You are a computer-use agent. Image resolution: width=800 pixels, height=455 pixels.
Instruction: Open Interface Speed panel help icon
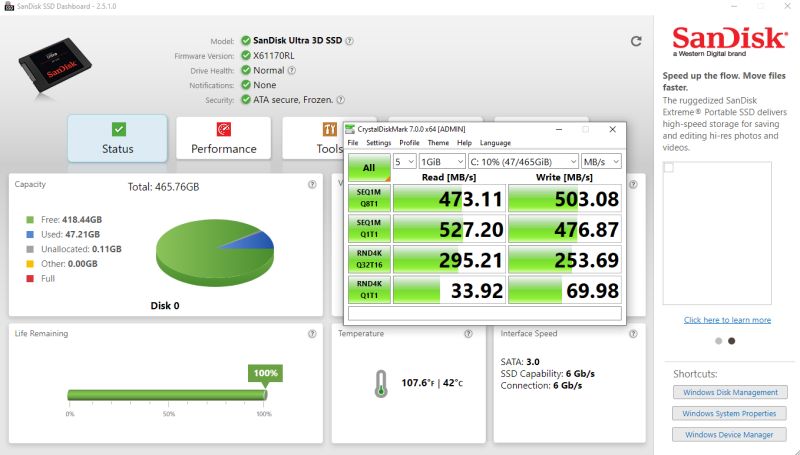[x=633, y=334]
